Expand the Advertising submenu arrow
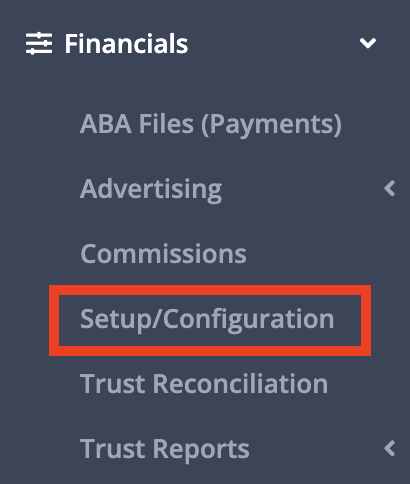410x484 pixels. (x=390, y=189)
